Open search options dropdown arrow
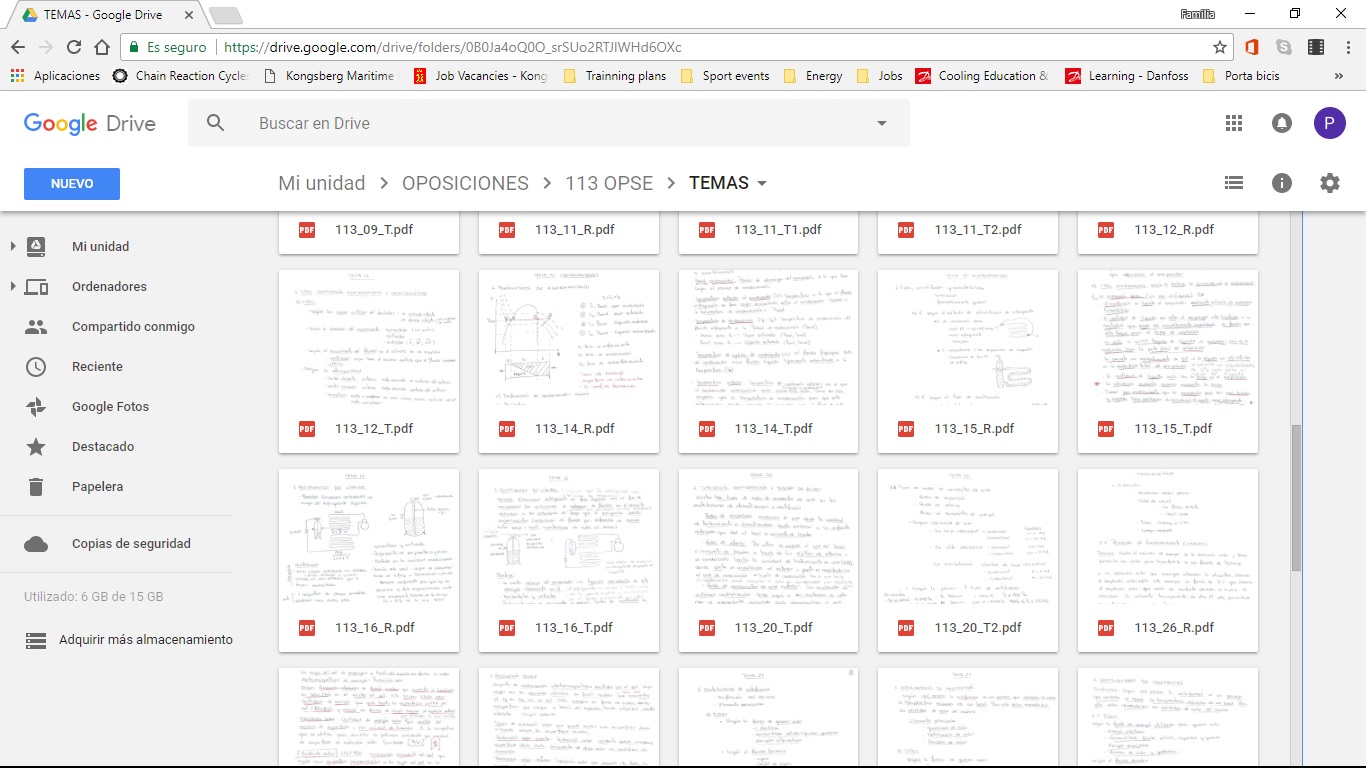The height and width of the screenshot is (768, 1366). point(881,123)
